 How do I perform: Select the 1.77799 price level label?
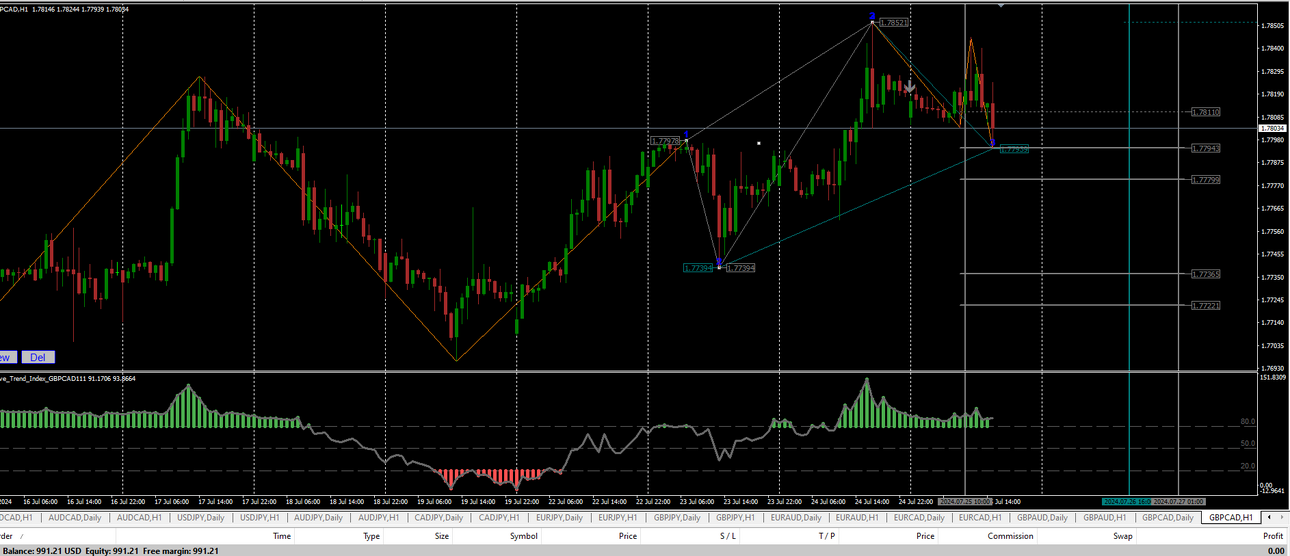click(x=1206, y=180)
